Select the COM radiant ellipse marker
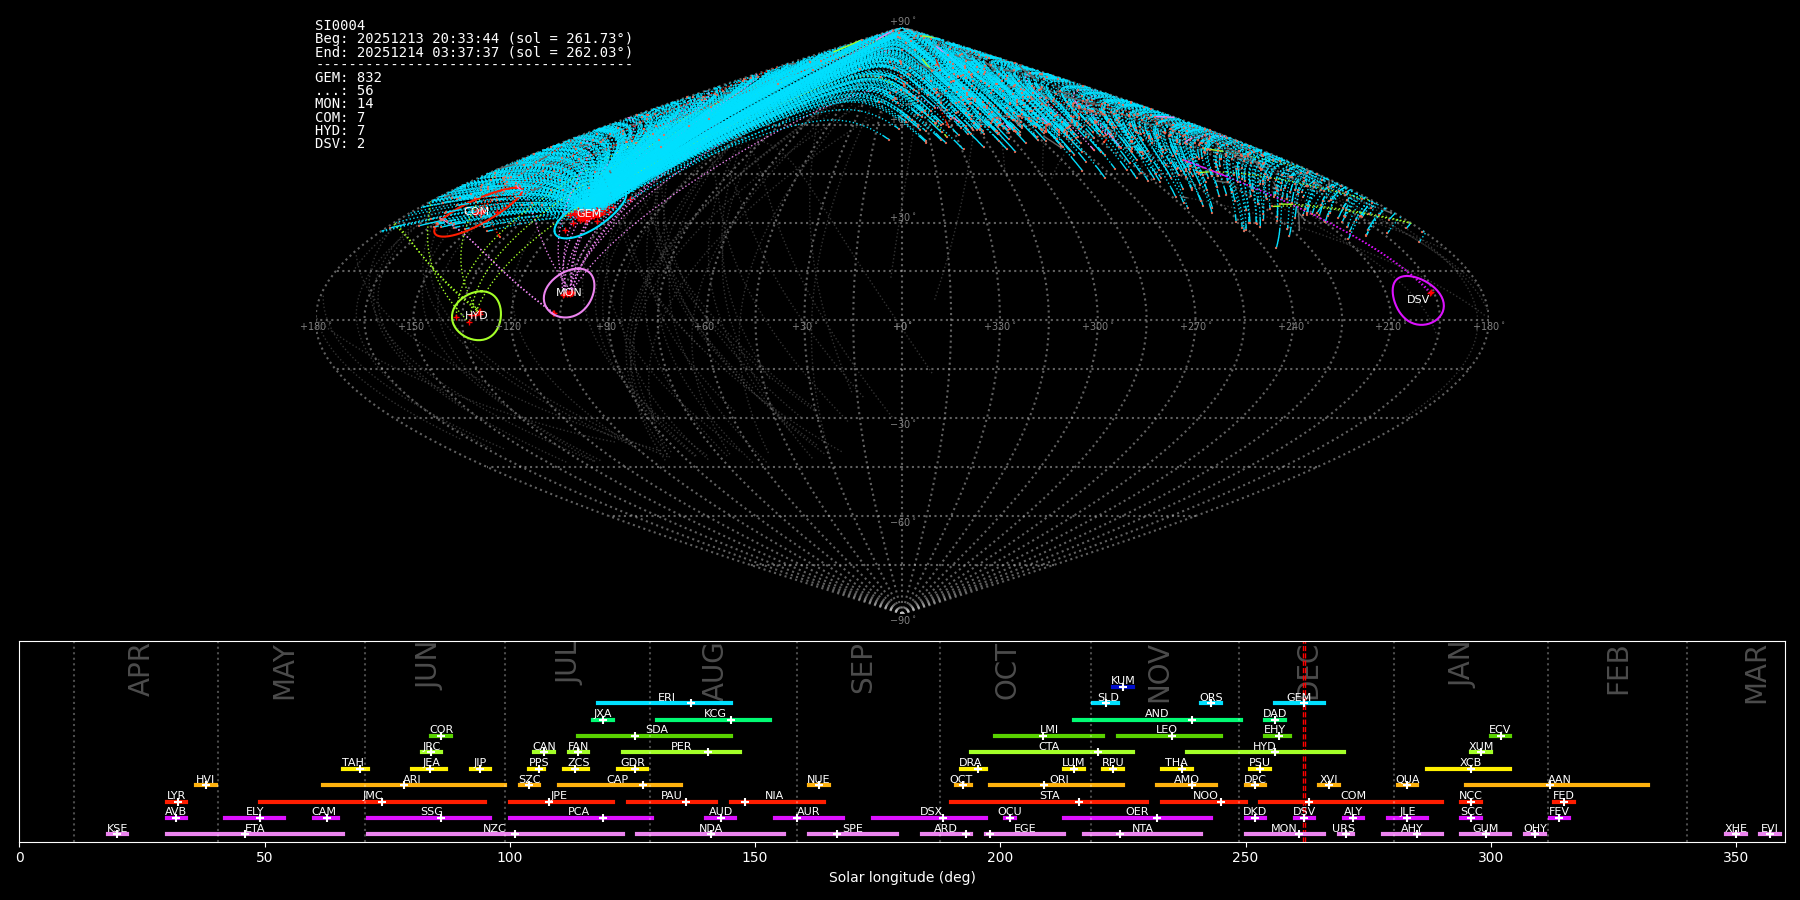1800x900 pixels. click(x=476, y=213)
